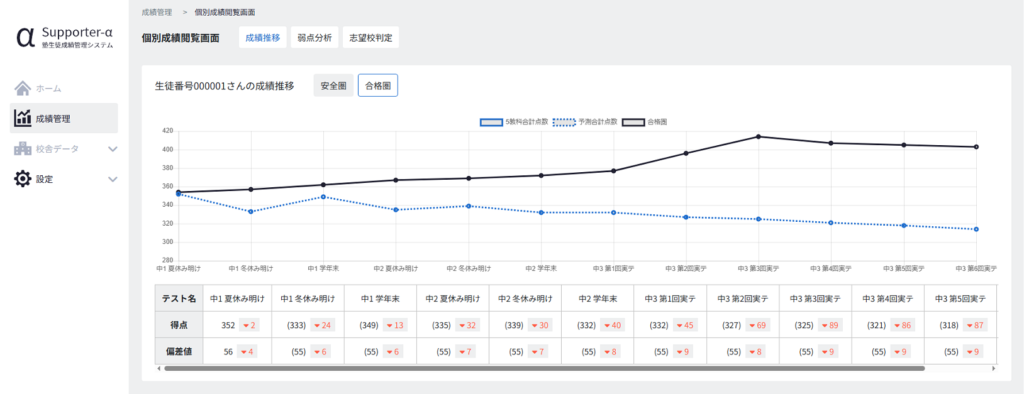The width and height of the screenshot is (1024, 394).
Task: Open the 成績推移 tab
Action: coord(263,37)
